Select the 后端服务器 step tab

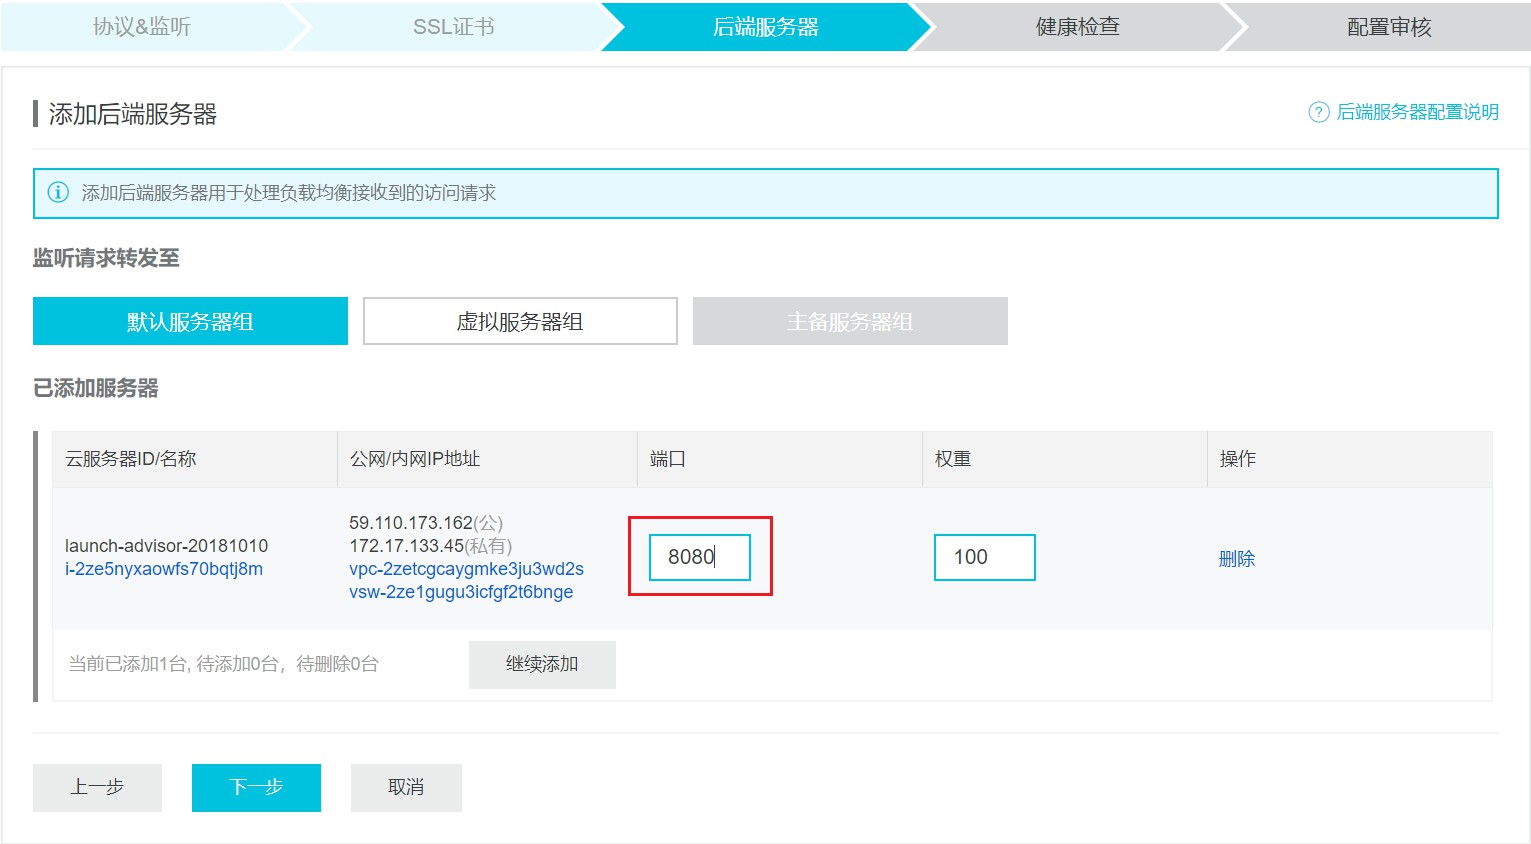(765, 27)
